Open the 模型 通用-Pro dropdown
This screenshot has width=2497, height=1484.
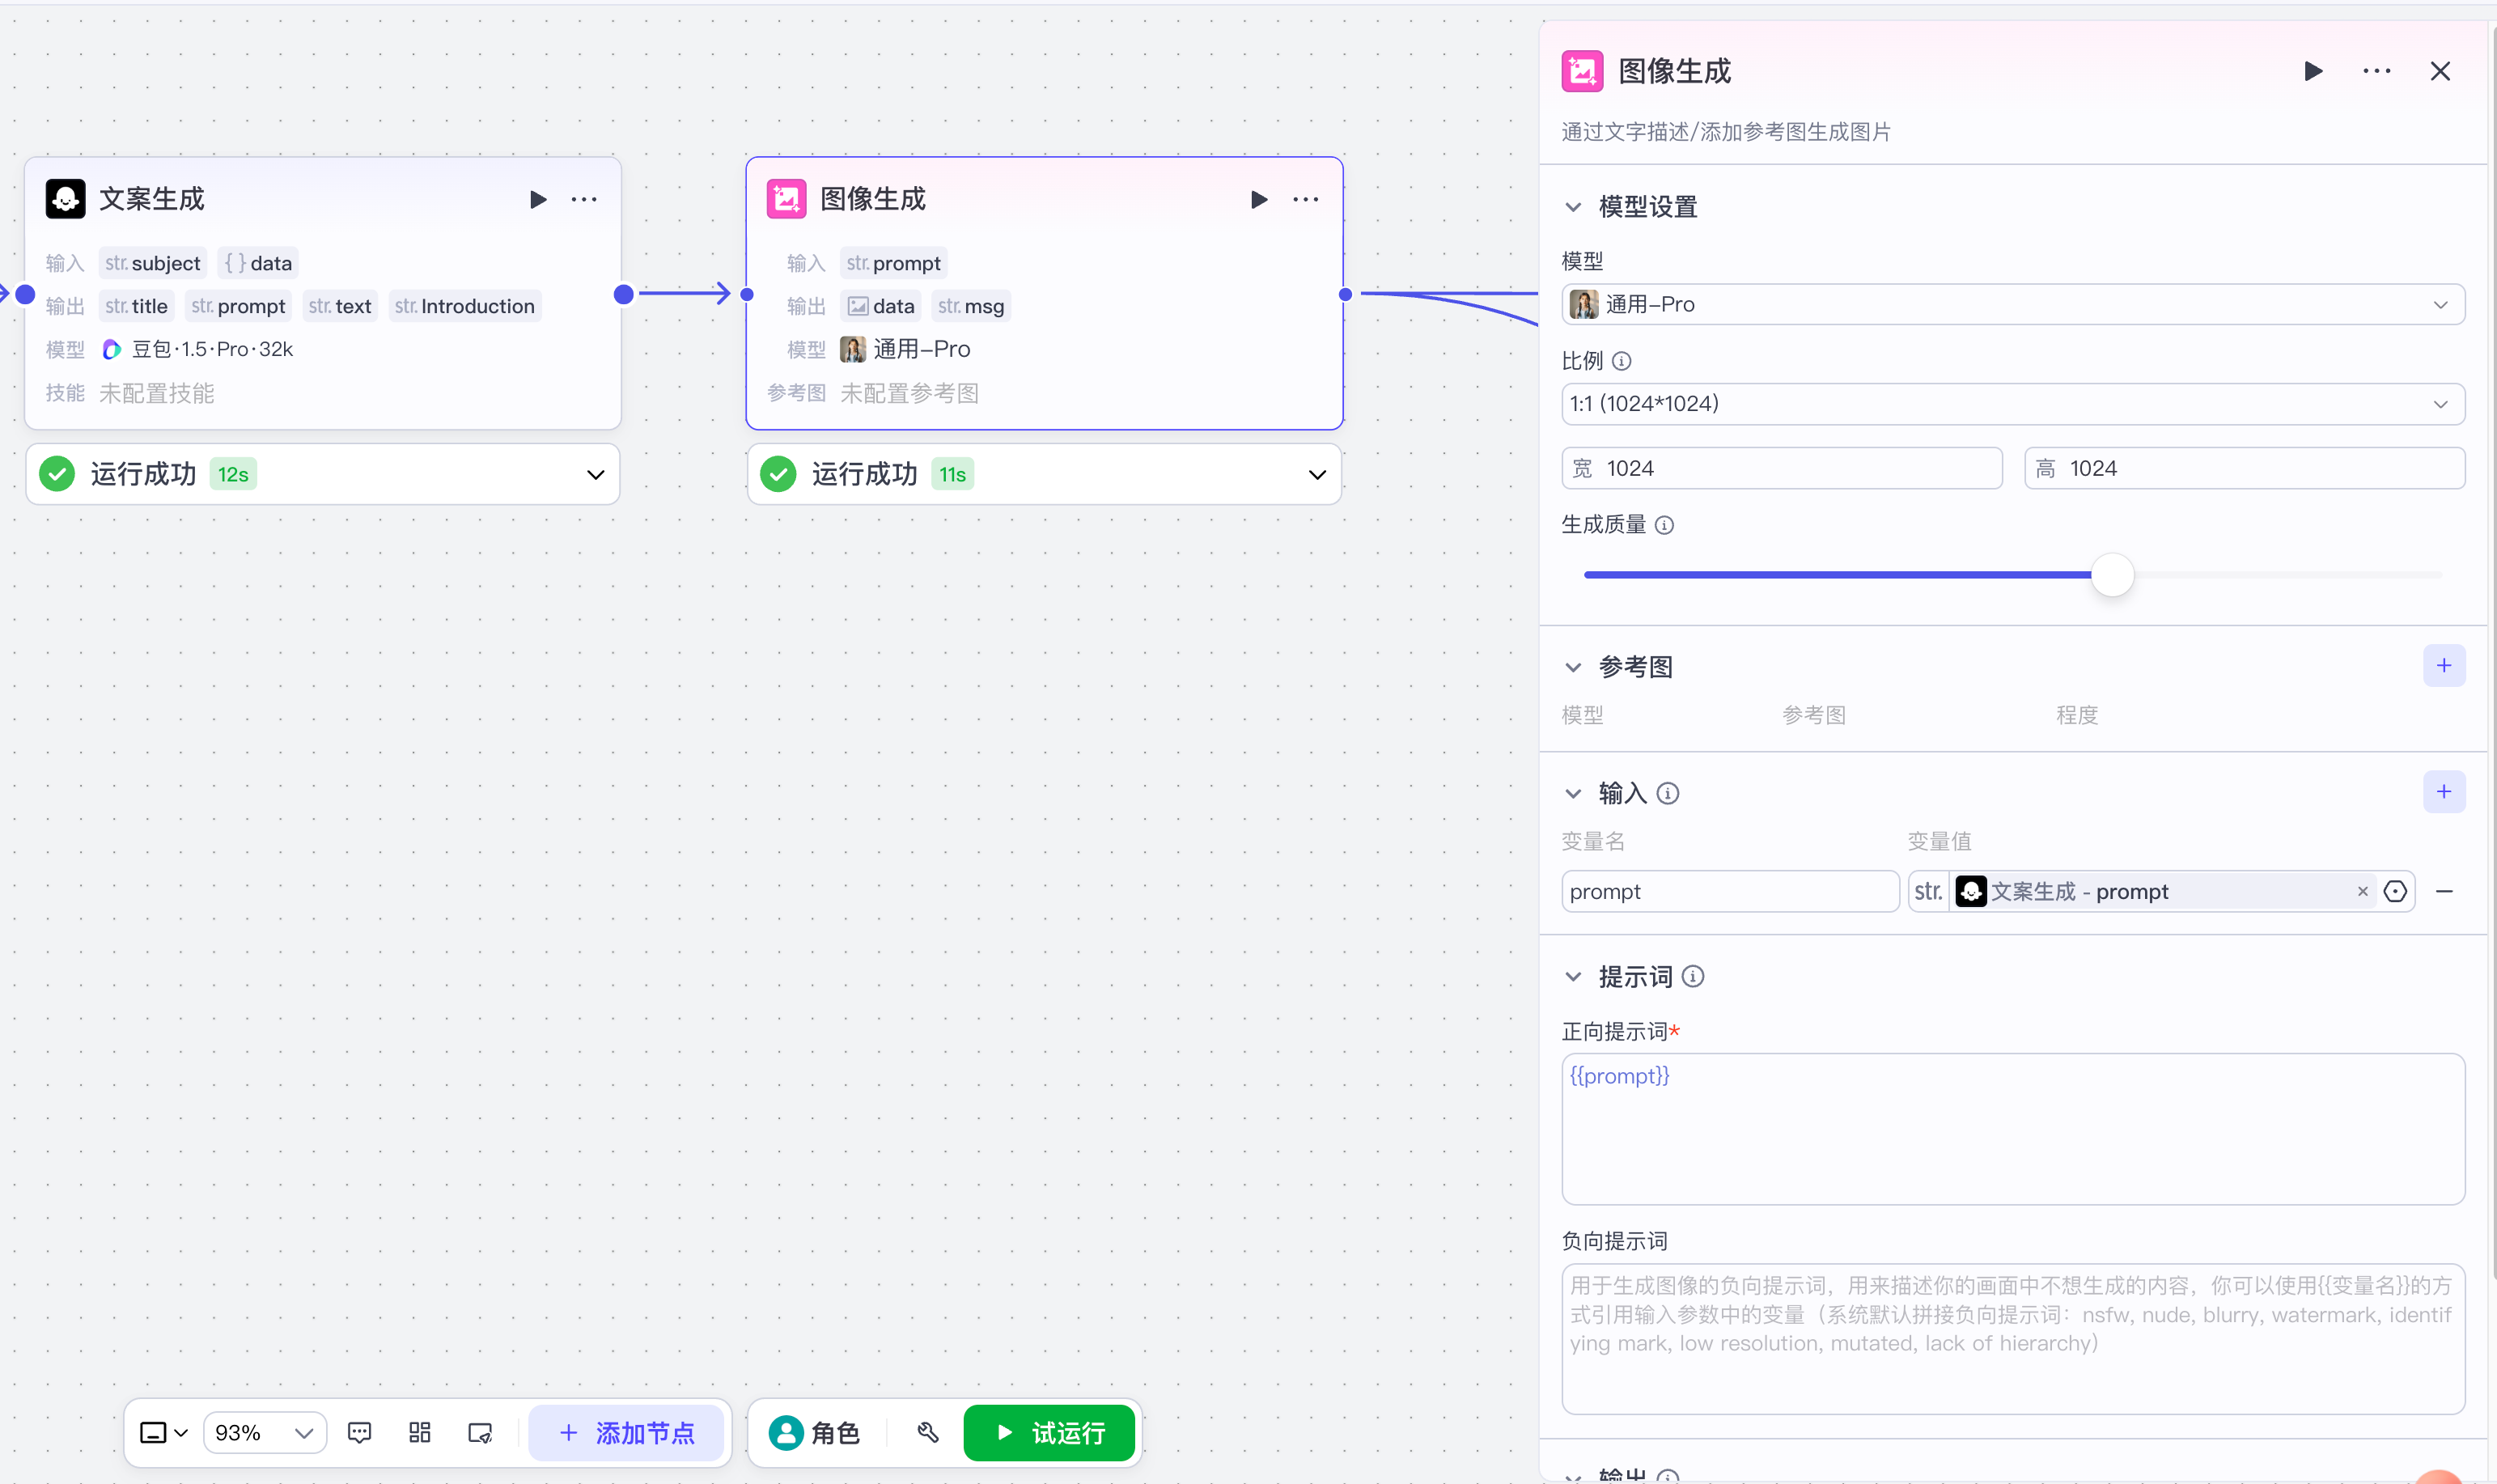(2012, 304)
